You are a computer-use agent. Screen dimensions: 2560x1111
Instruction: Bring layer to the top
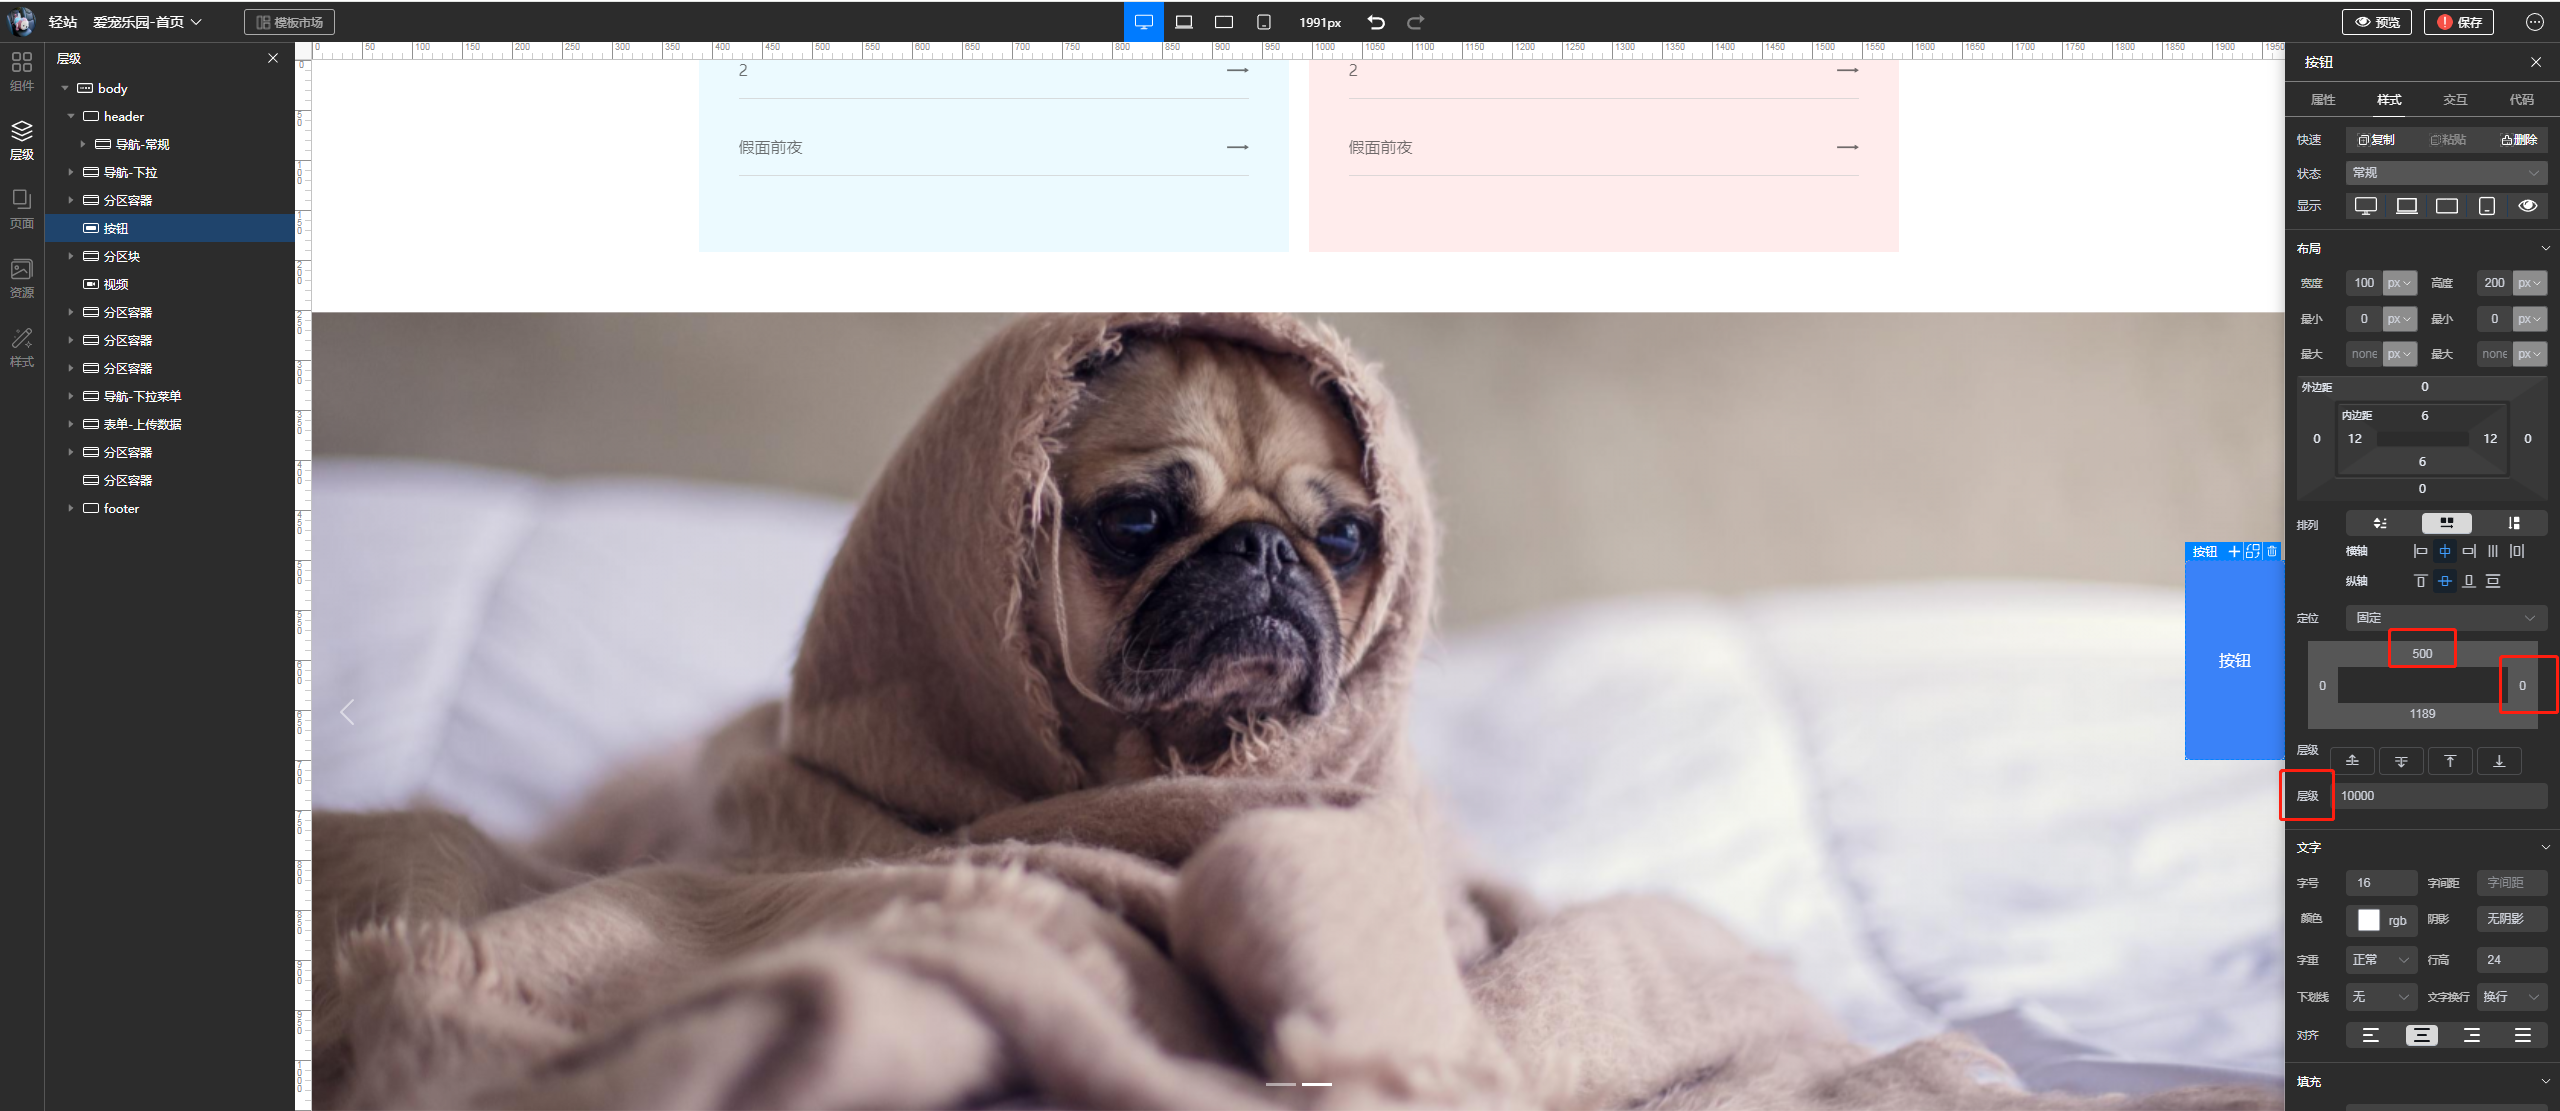(2450, 761)
